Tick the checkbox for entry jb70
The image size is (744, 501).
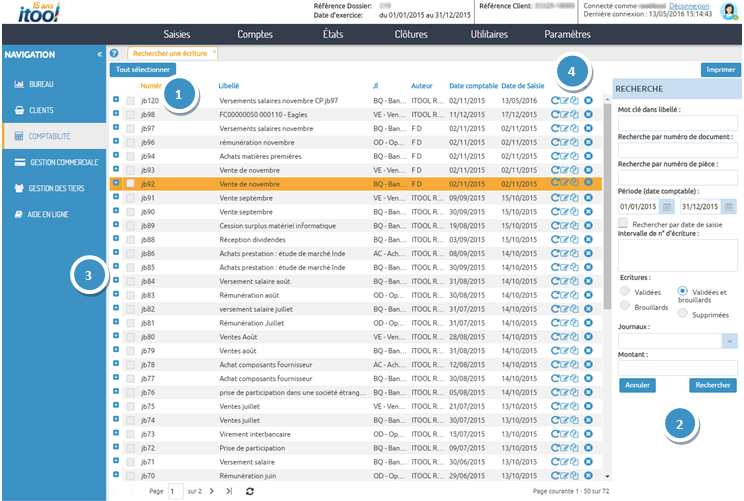[x=130, y=475]
